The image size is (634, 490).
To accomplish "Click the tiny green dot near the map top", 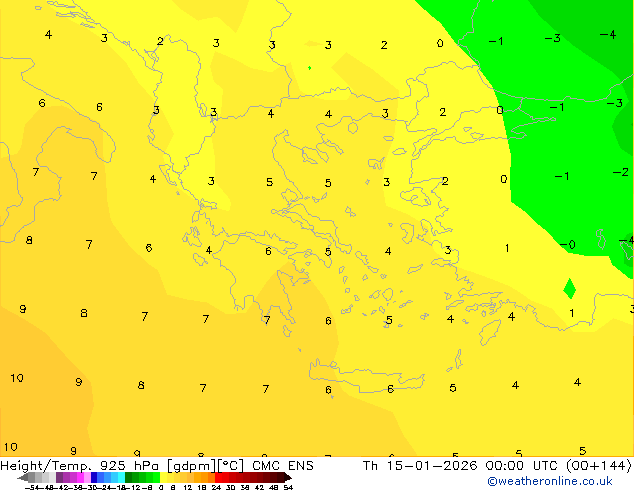I will [x=309, y=68].
